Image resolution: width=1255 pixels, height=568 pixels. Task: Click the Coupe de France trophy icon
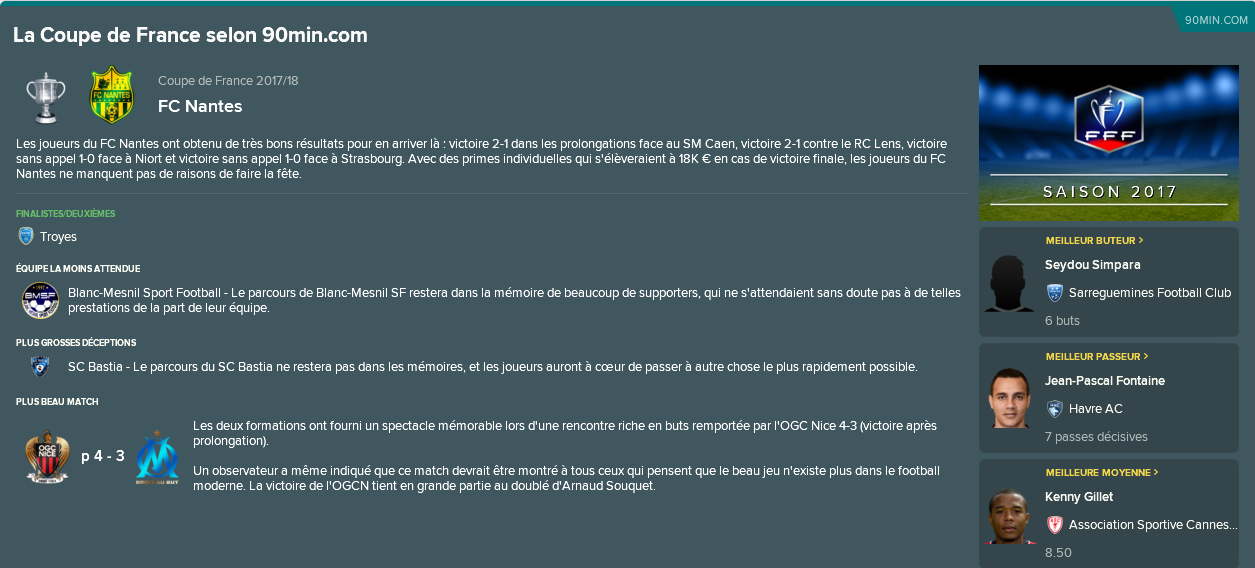[x=45, y=96]
